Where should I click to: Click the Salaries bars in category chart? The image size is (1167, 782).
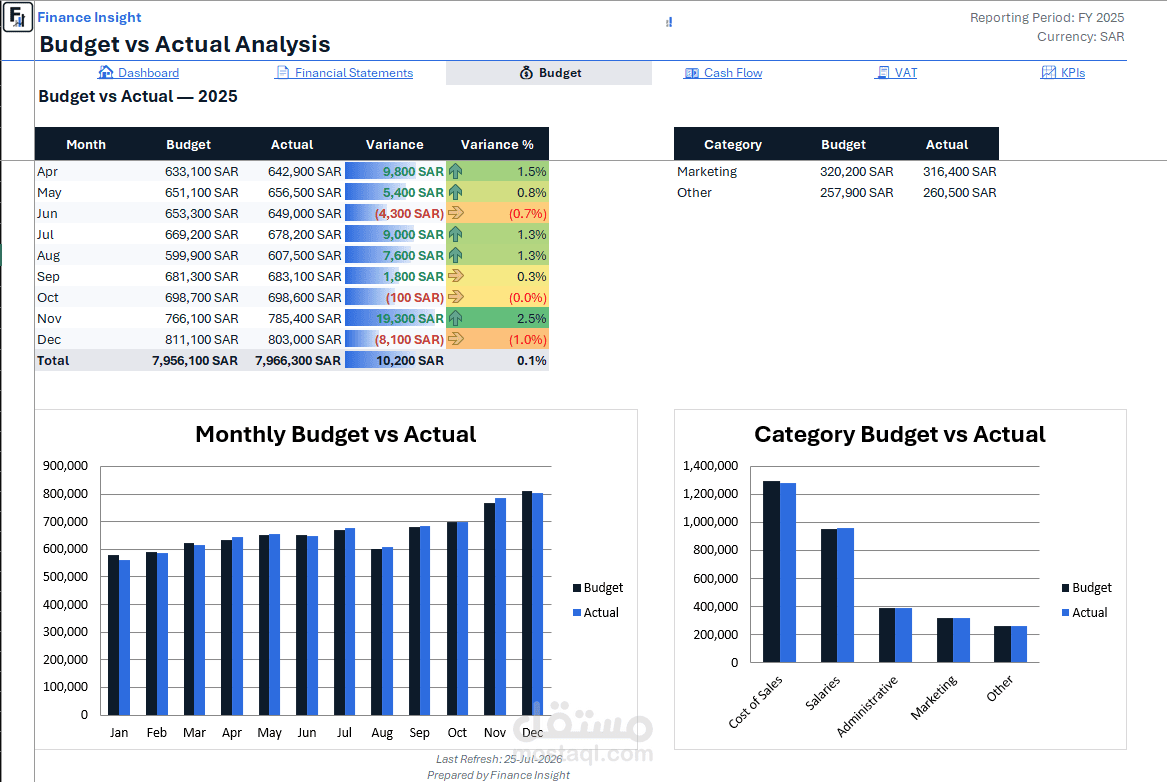pos(837,595)
